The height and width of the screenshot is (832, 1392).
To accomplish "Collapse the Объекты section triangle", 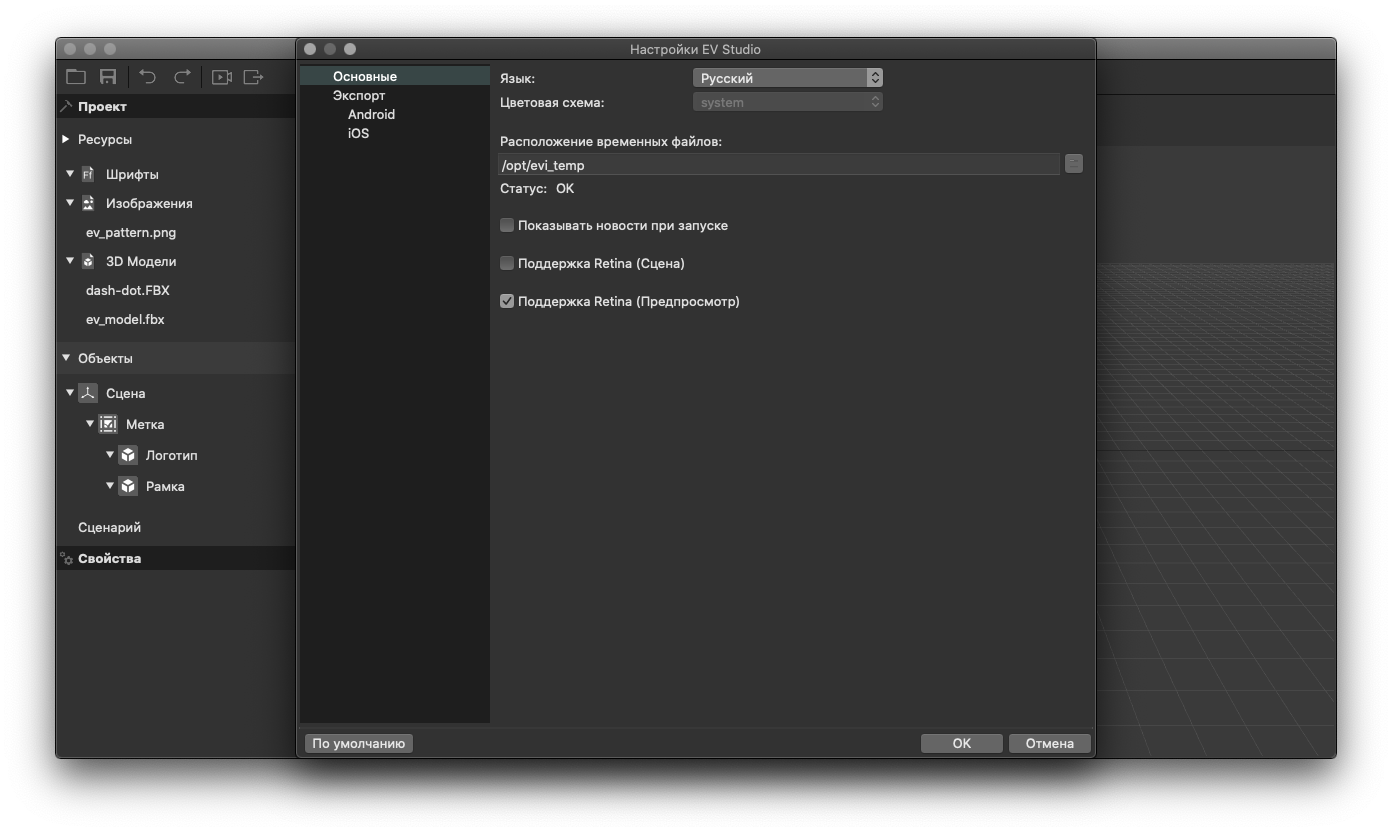I will point(66,357).
